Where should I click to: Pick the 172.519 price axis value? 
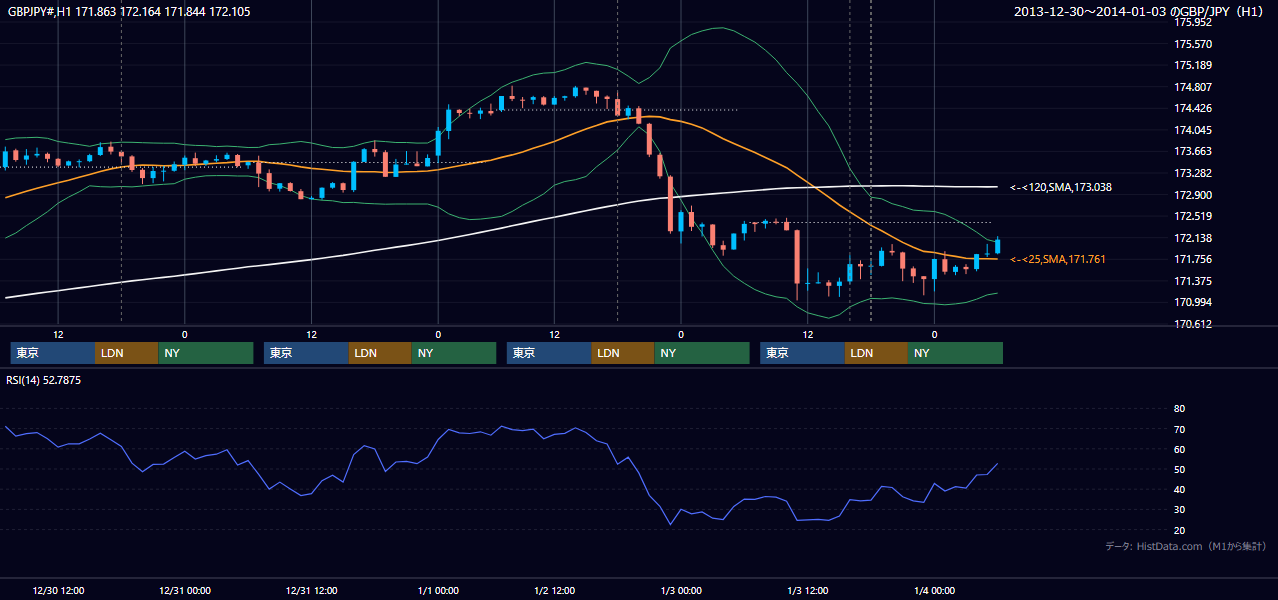click(x=1193, y=216)
